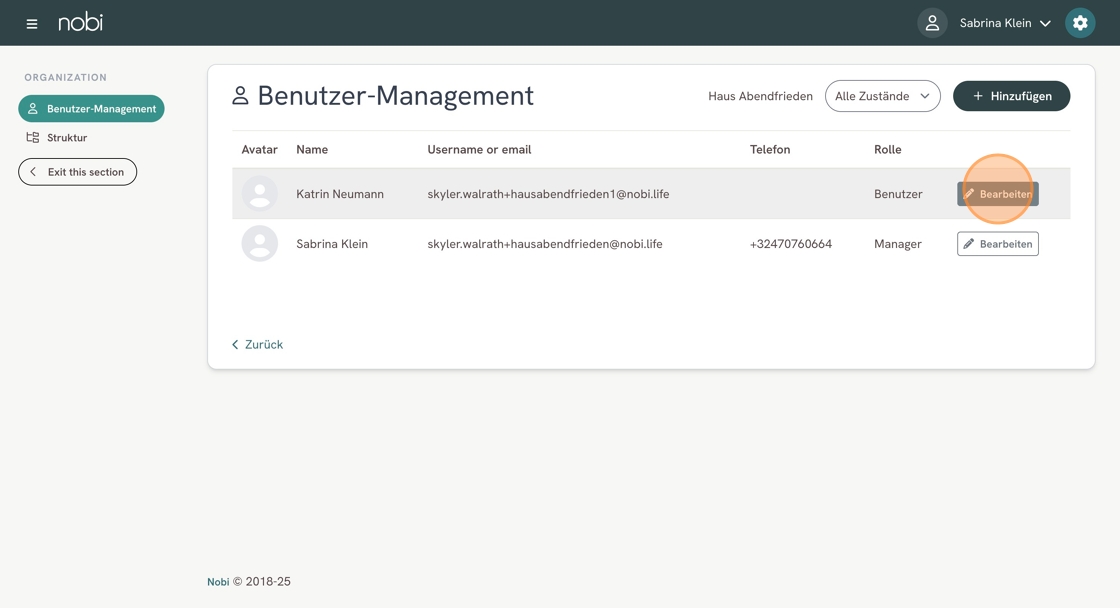
Task: Click the Name column header
Action: (312, 149)
